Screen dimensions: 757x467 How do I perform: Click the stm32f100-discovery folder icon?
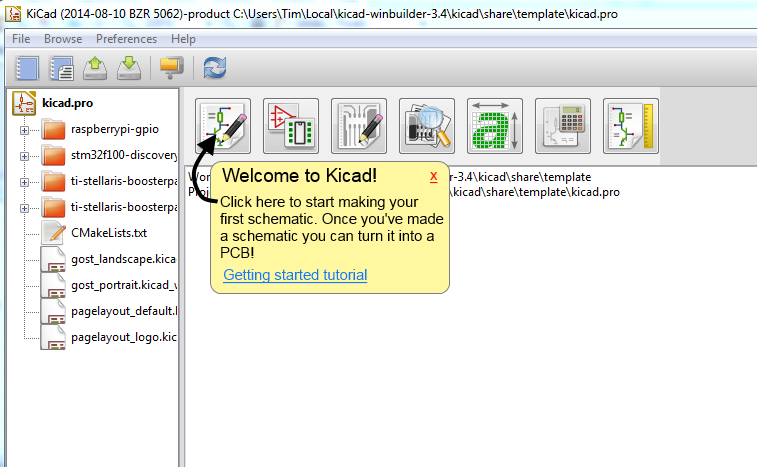[53, 156]
